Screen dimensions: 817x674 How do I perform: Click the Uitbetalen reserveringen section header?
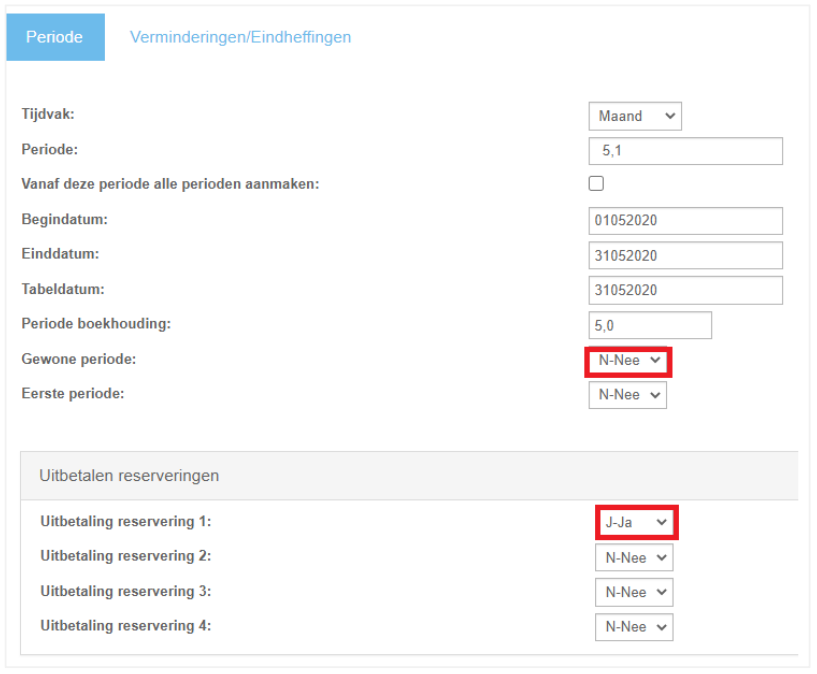pyautogui.click(x=409, y=476)
